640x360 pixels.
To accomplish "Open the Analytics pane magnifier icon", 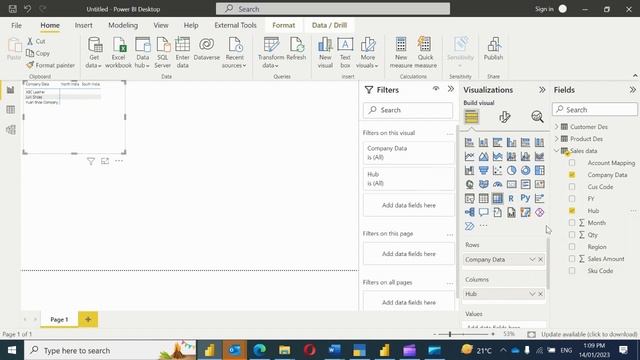I will (x=537, y=117).
